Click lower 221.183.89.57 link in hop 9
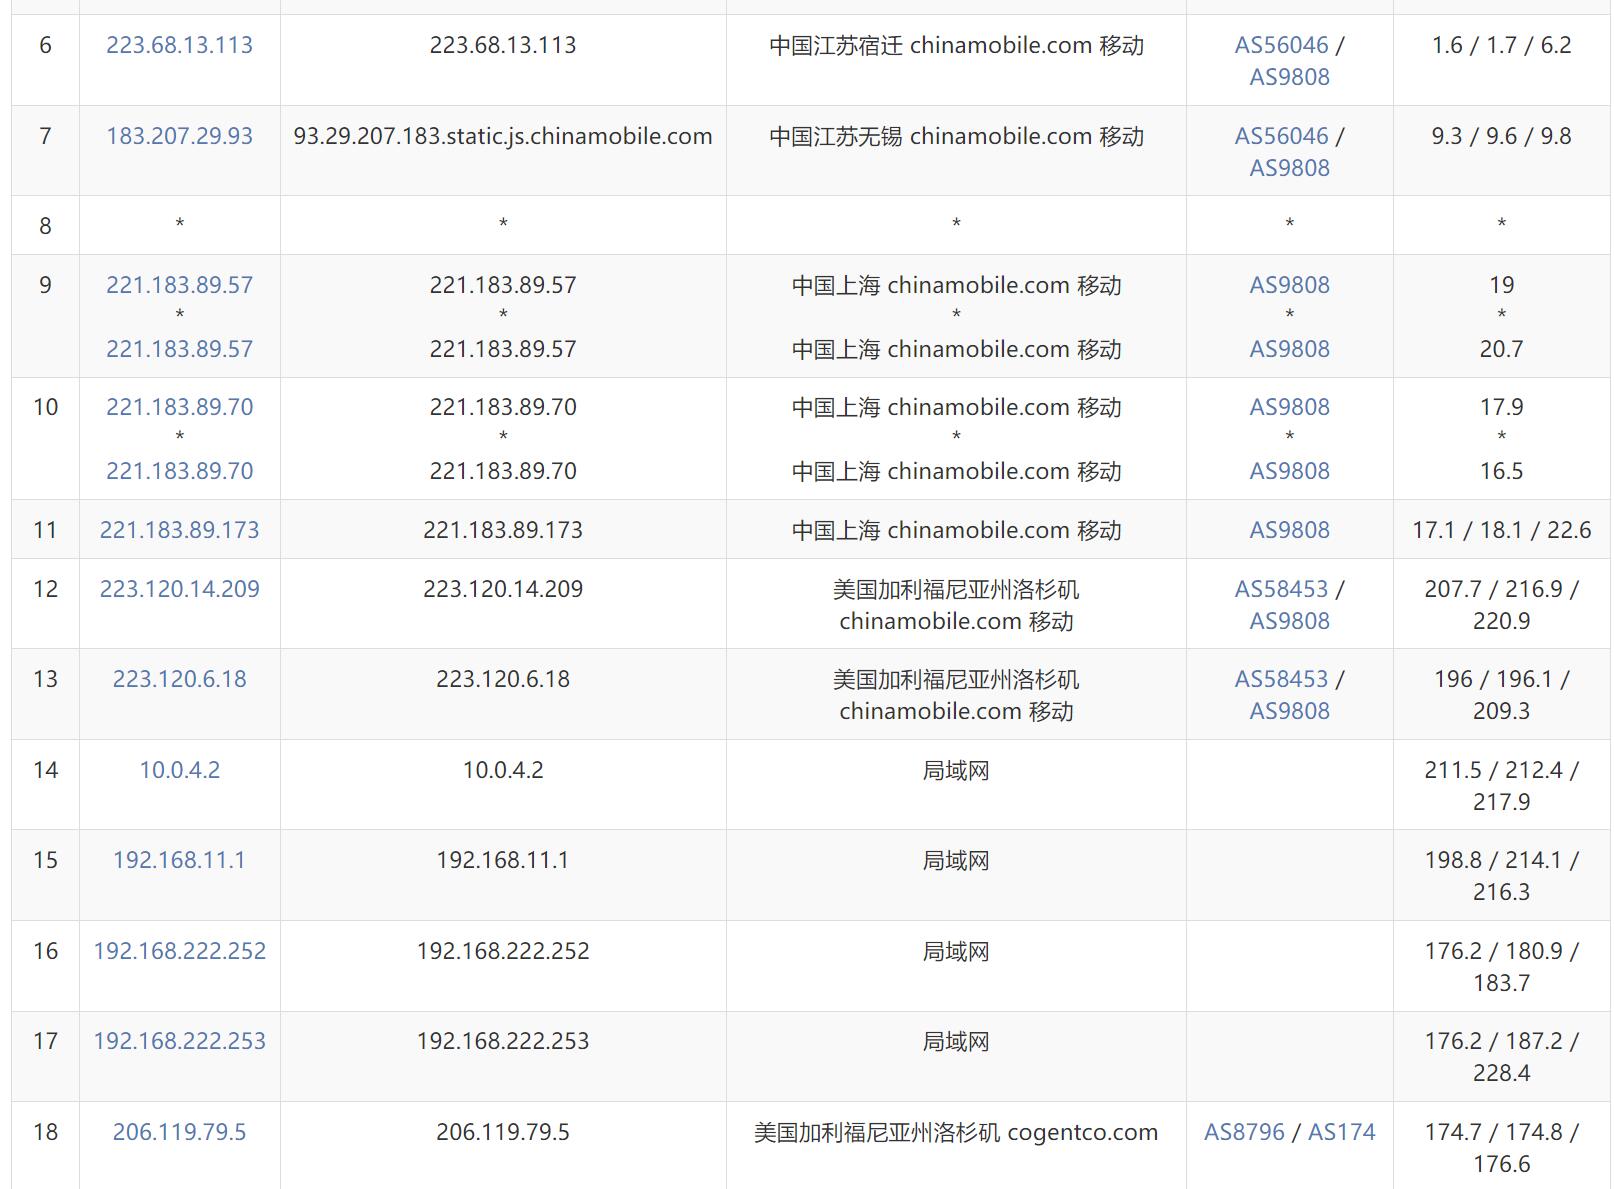 tap(179, 349)
